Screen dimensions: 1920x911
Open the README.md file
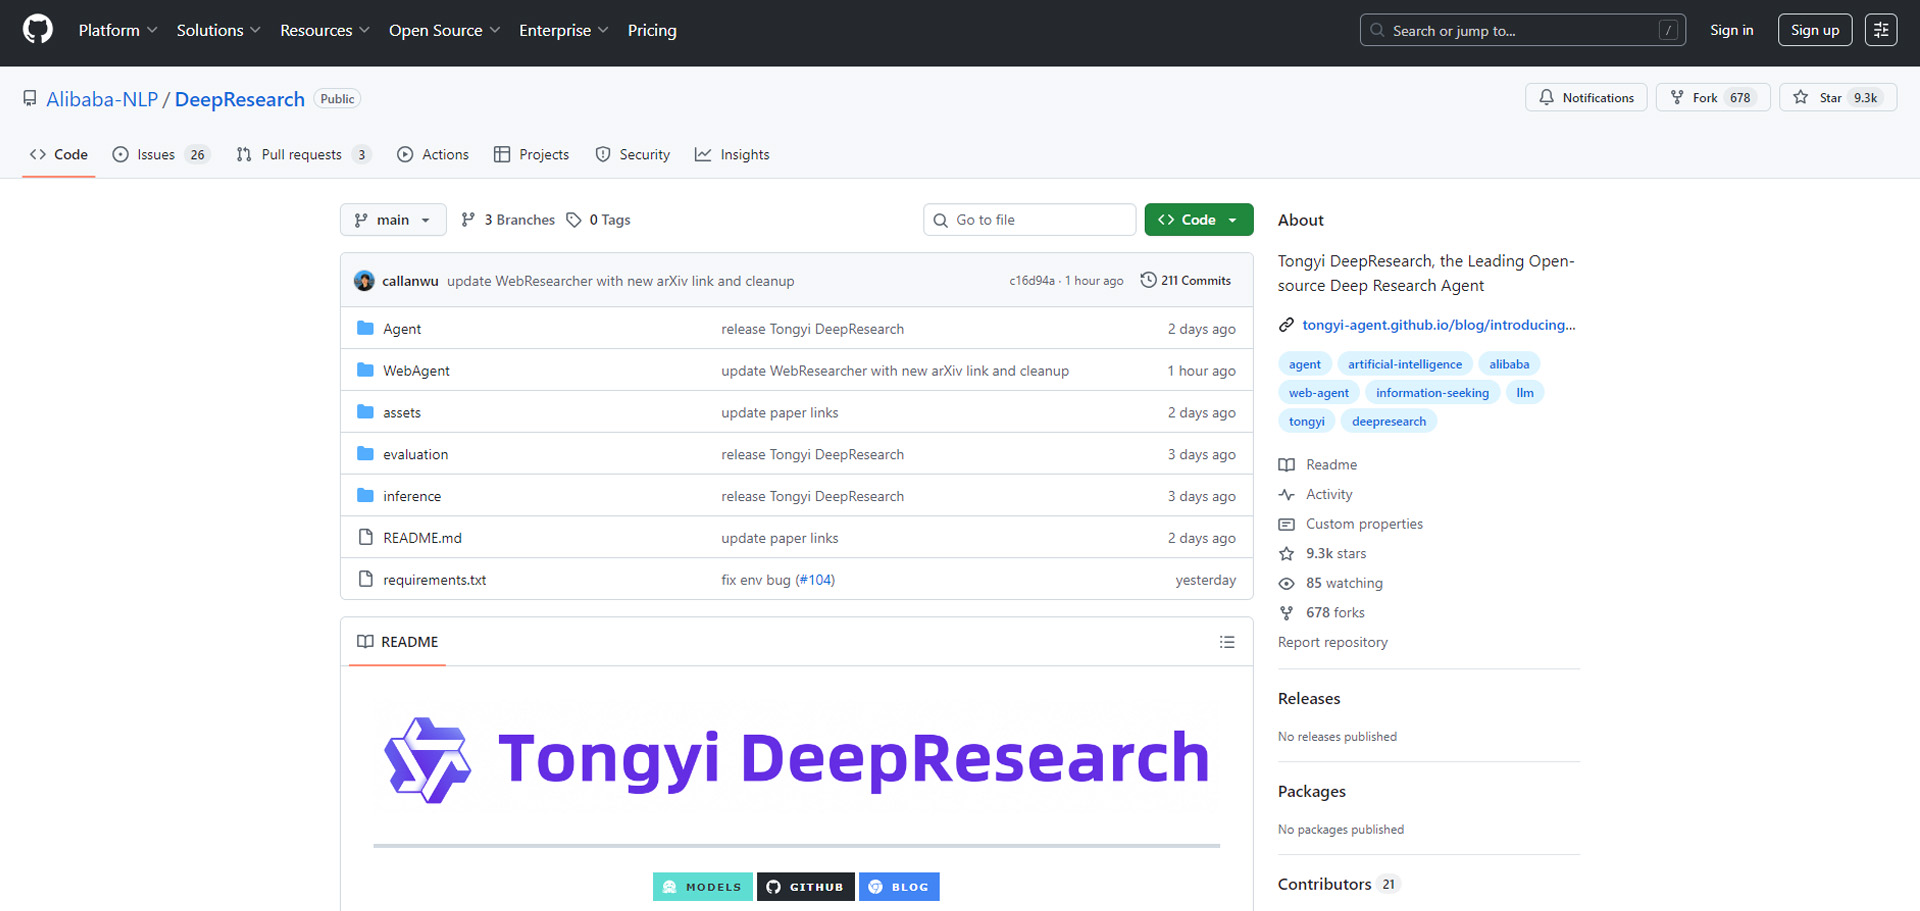click(422, 538)
